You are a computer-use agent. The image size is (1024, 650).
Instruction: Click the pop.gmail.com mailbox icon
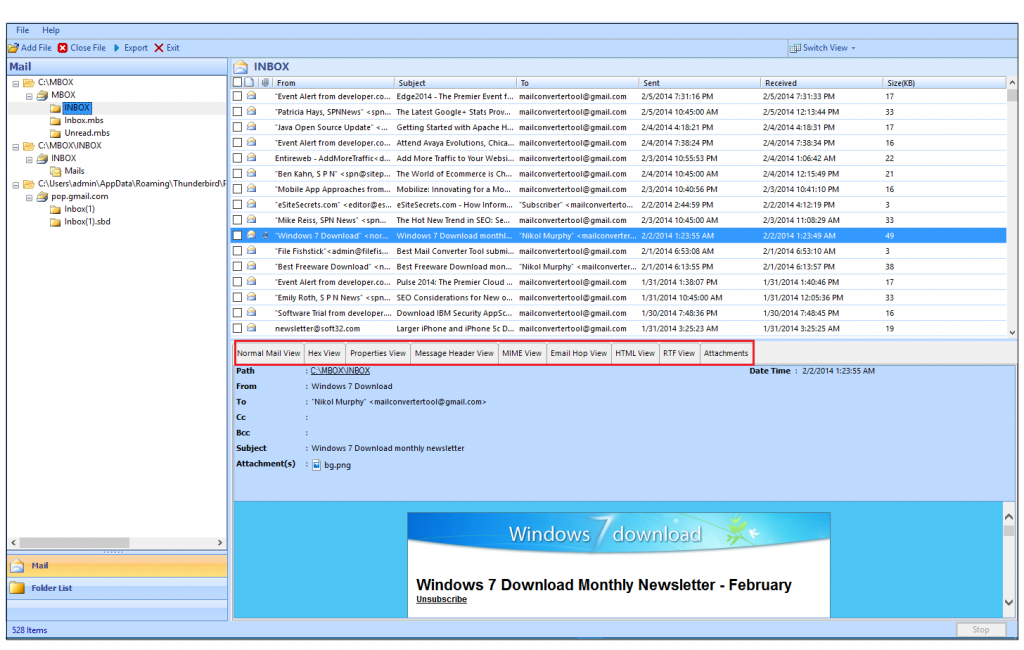click(x=42, y=197)
